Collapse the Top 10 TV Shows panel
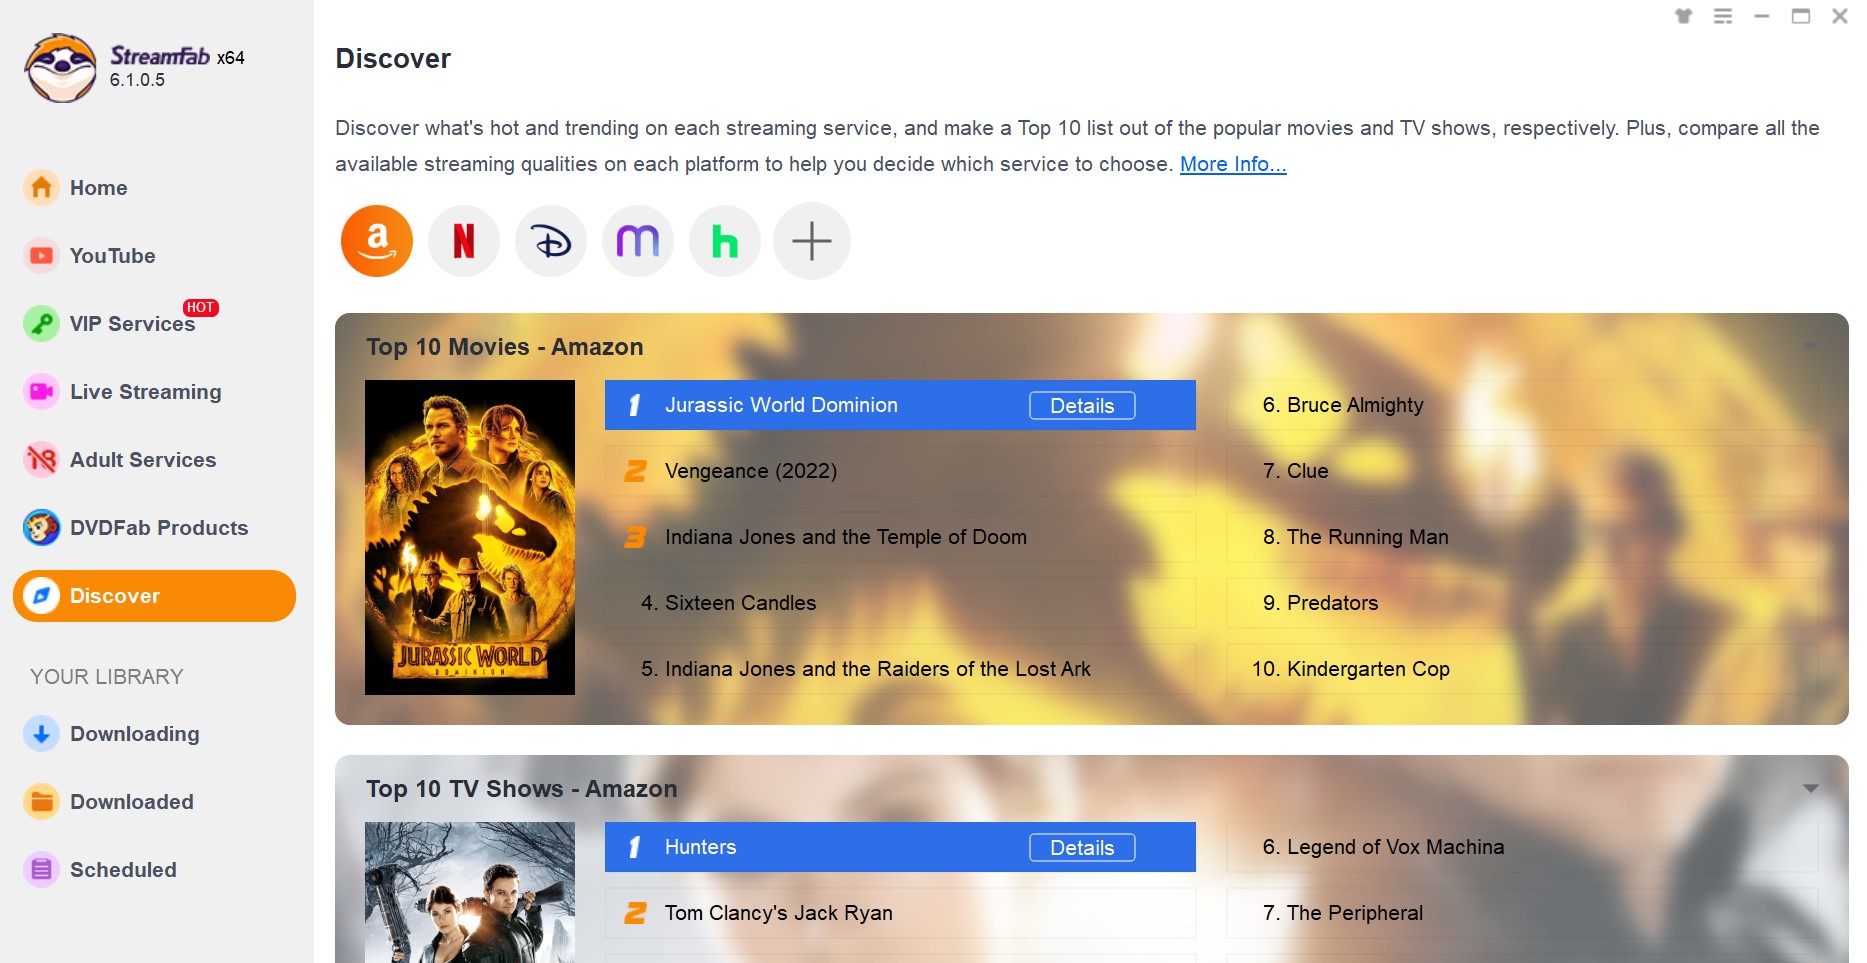 [1810, 788]
